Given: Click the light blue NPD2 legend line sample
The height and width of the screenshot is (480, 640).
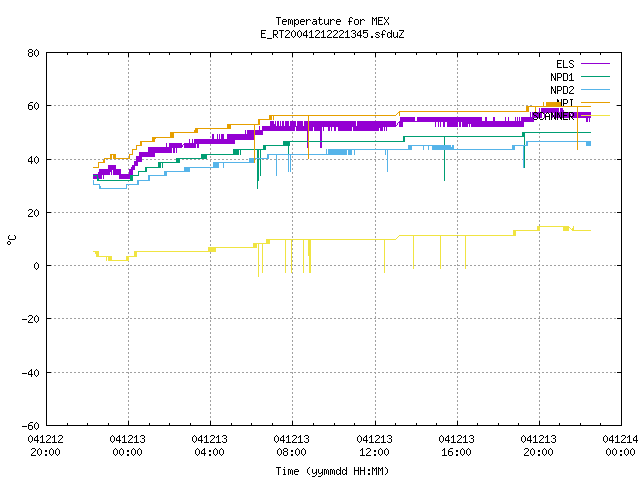Looking at the screenshot, I should click(x=595, y=89).
